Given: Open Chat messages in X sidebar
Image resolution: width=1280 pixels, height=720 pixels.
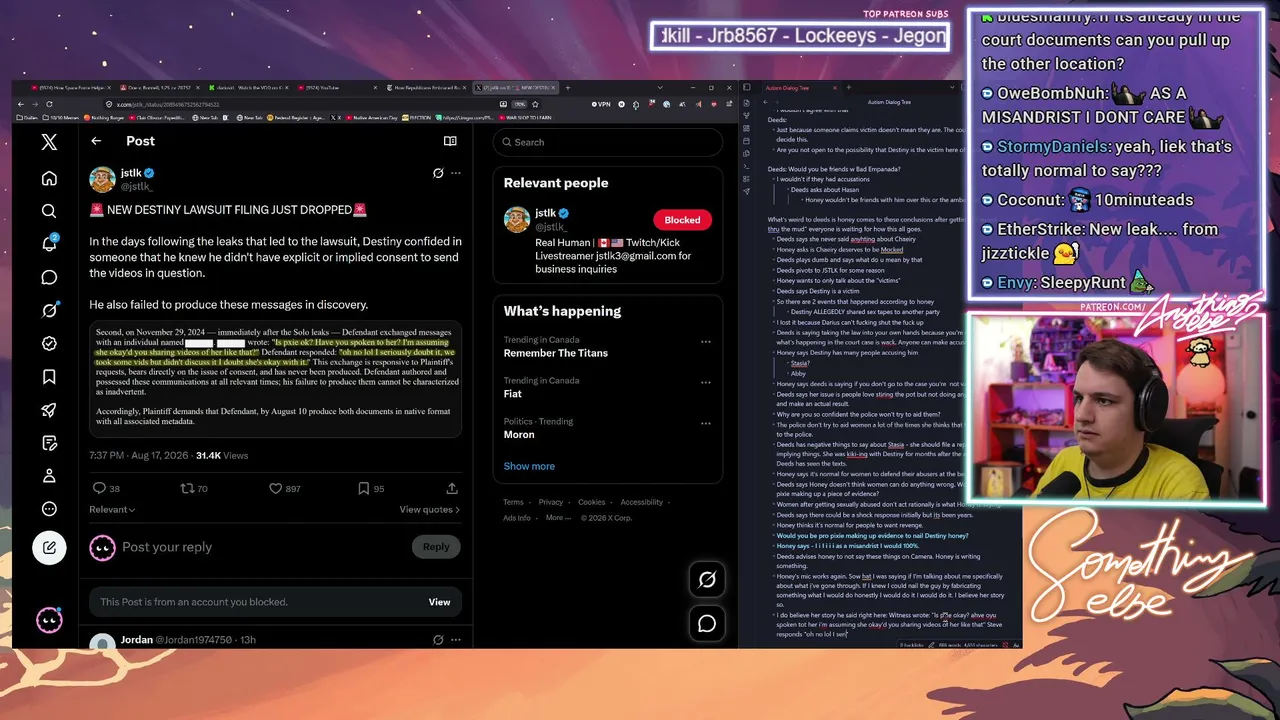Looking at the screenshot, I should tap(49, 277).
